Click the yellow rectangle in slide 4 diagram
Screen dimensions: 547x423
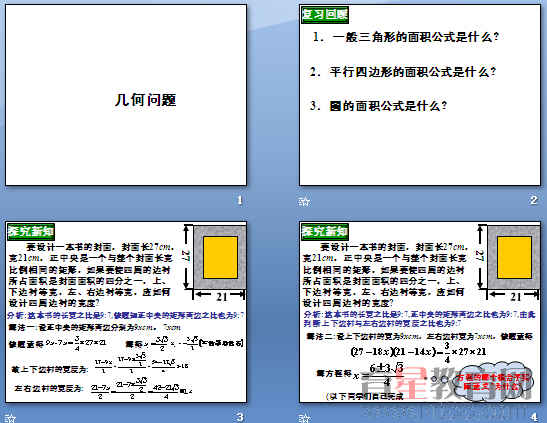point(515,257)
